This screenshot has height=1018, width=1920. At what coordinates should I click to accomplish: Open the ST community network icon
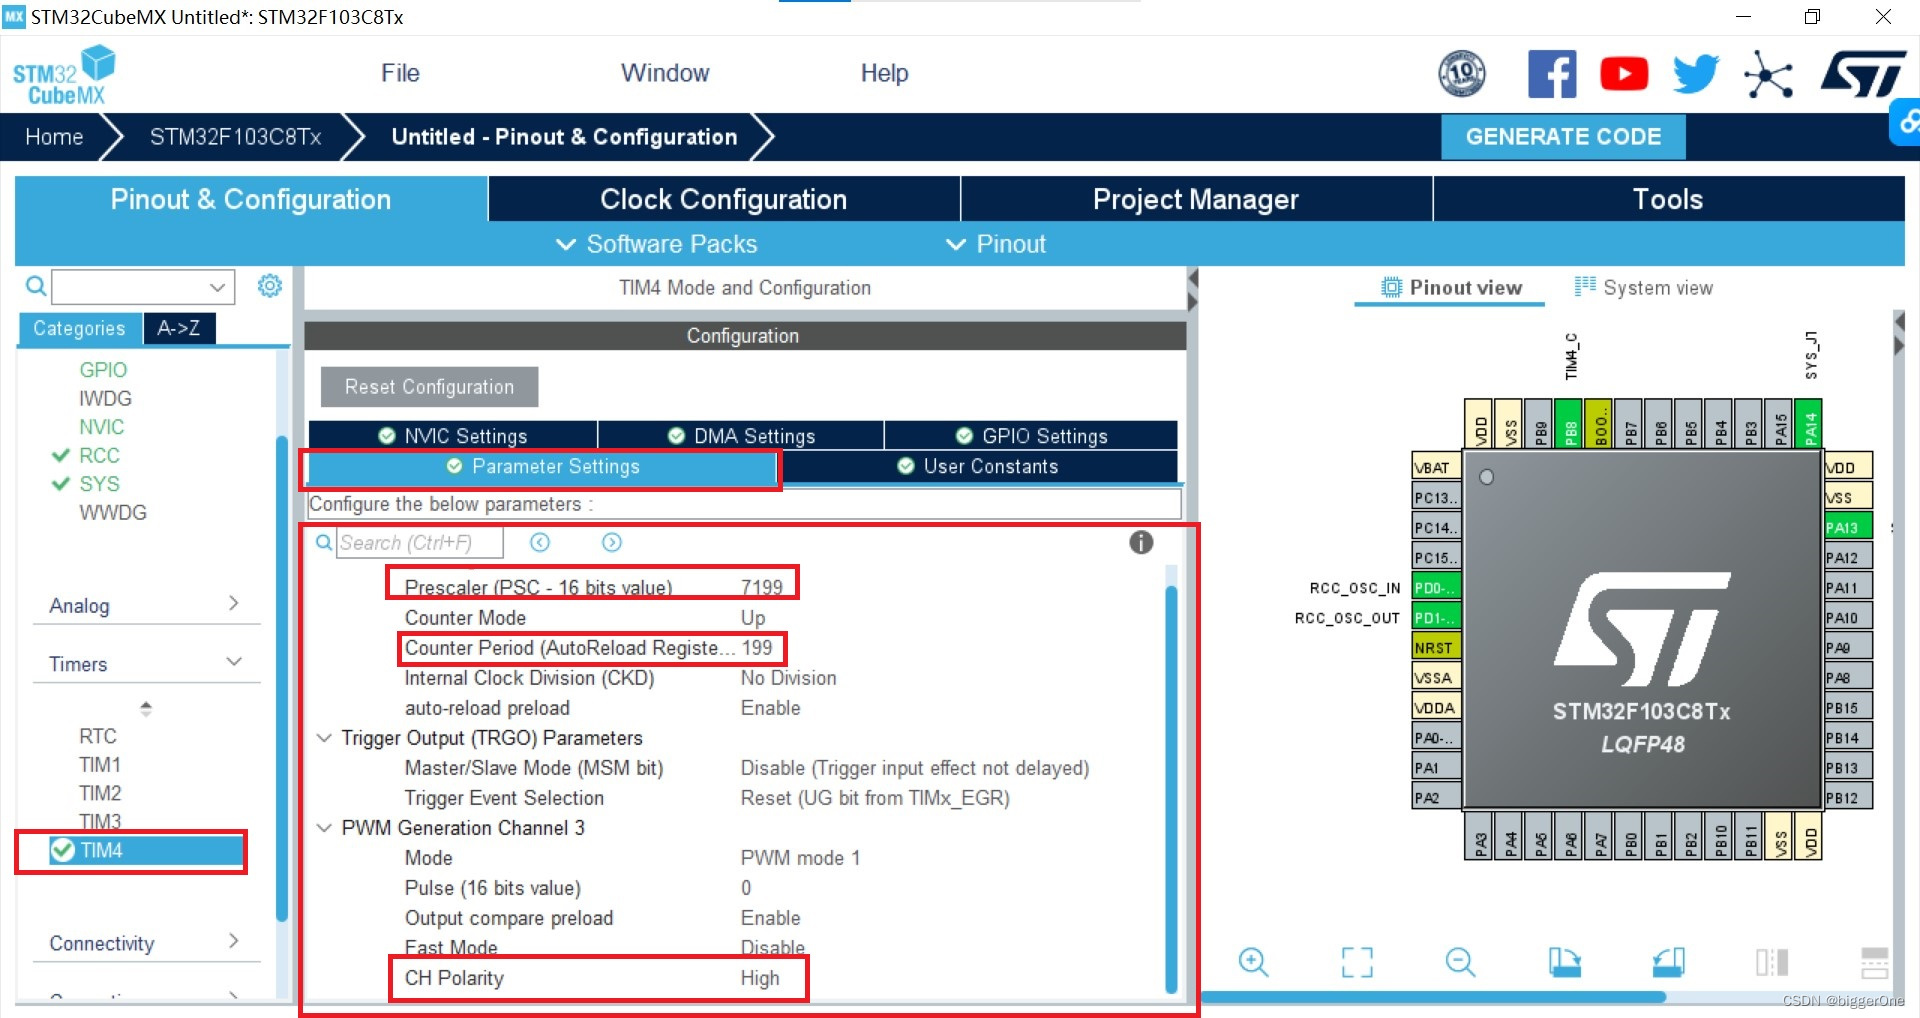tap(1768, 74)
